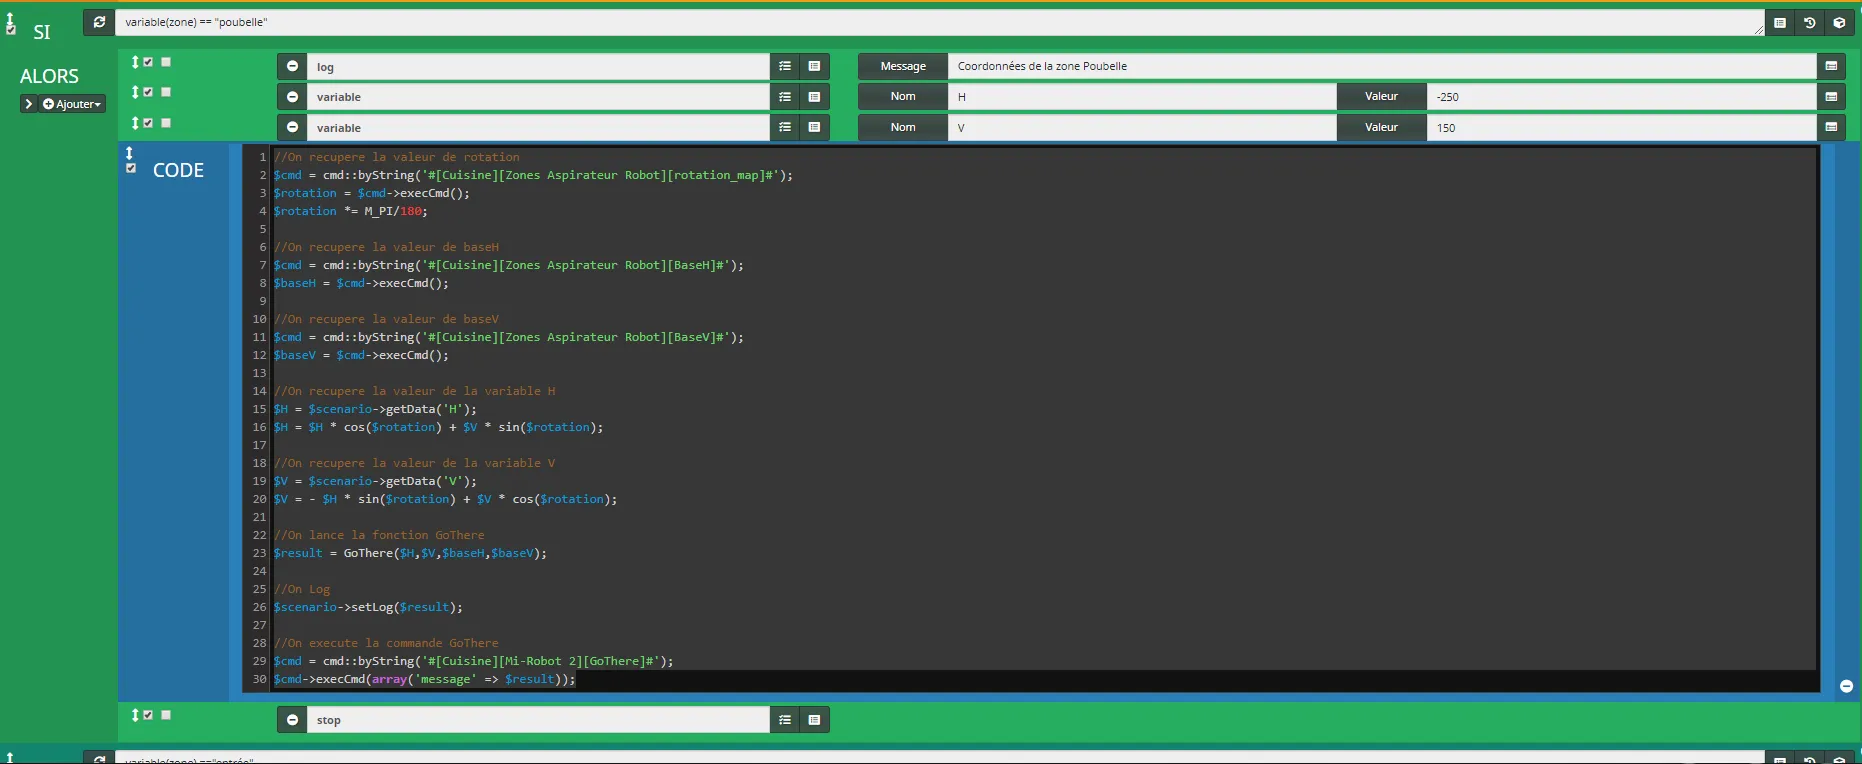Screen dimensions: 1862x764
Task: Click code line 23 '$result = GoThere(...)'
Action: pos(410,553)
